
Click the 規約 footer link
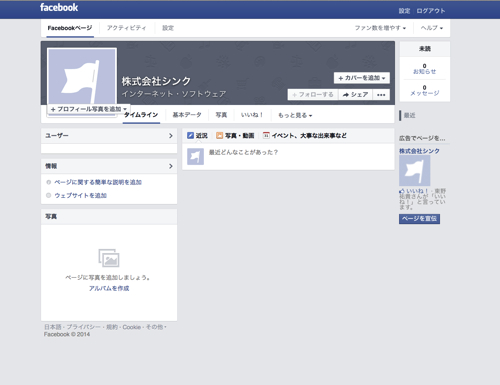click(x=112, y=327)
